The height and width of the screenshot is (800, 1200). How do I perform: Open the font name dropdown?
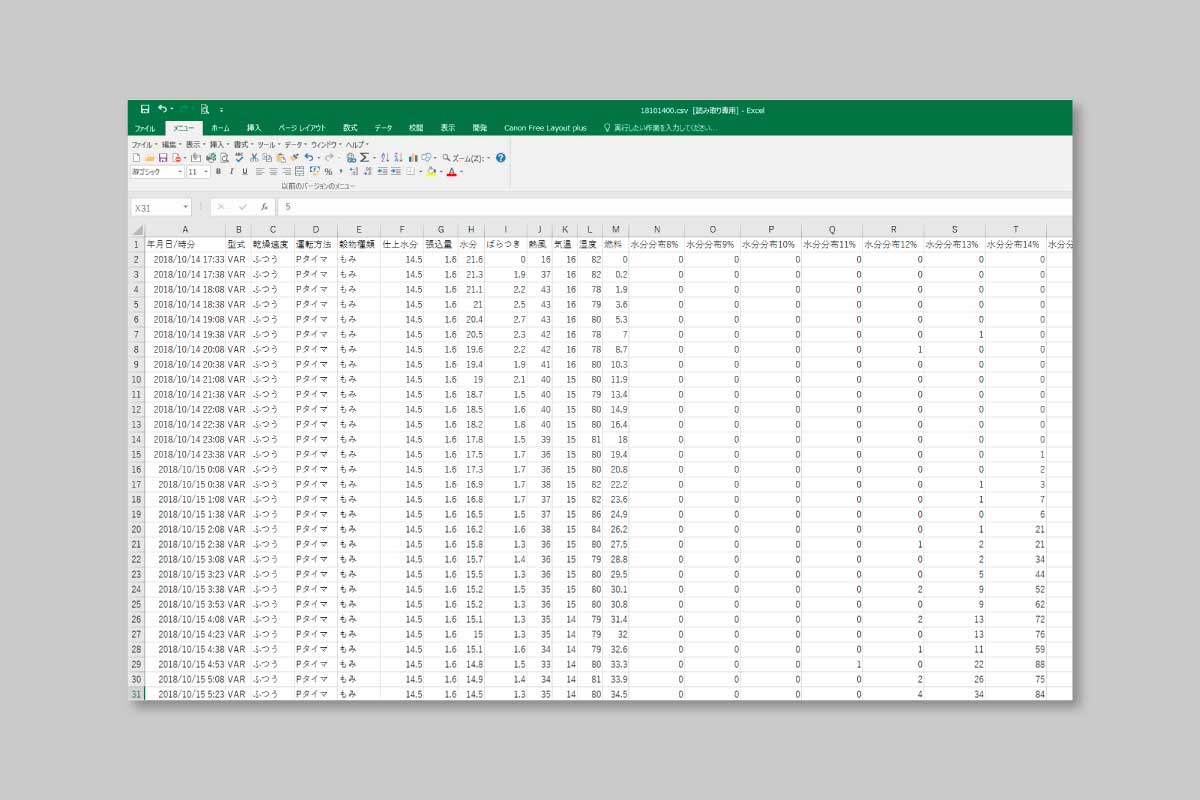(180, 172)
